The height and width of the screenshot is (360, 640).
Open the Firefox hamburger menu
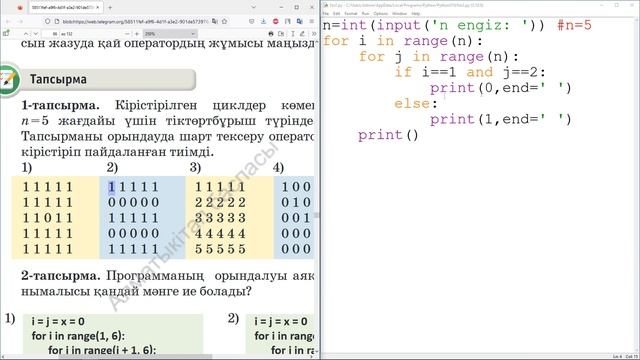tap(311, 21)
